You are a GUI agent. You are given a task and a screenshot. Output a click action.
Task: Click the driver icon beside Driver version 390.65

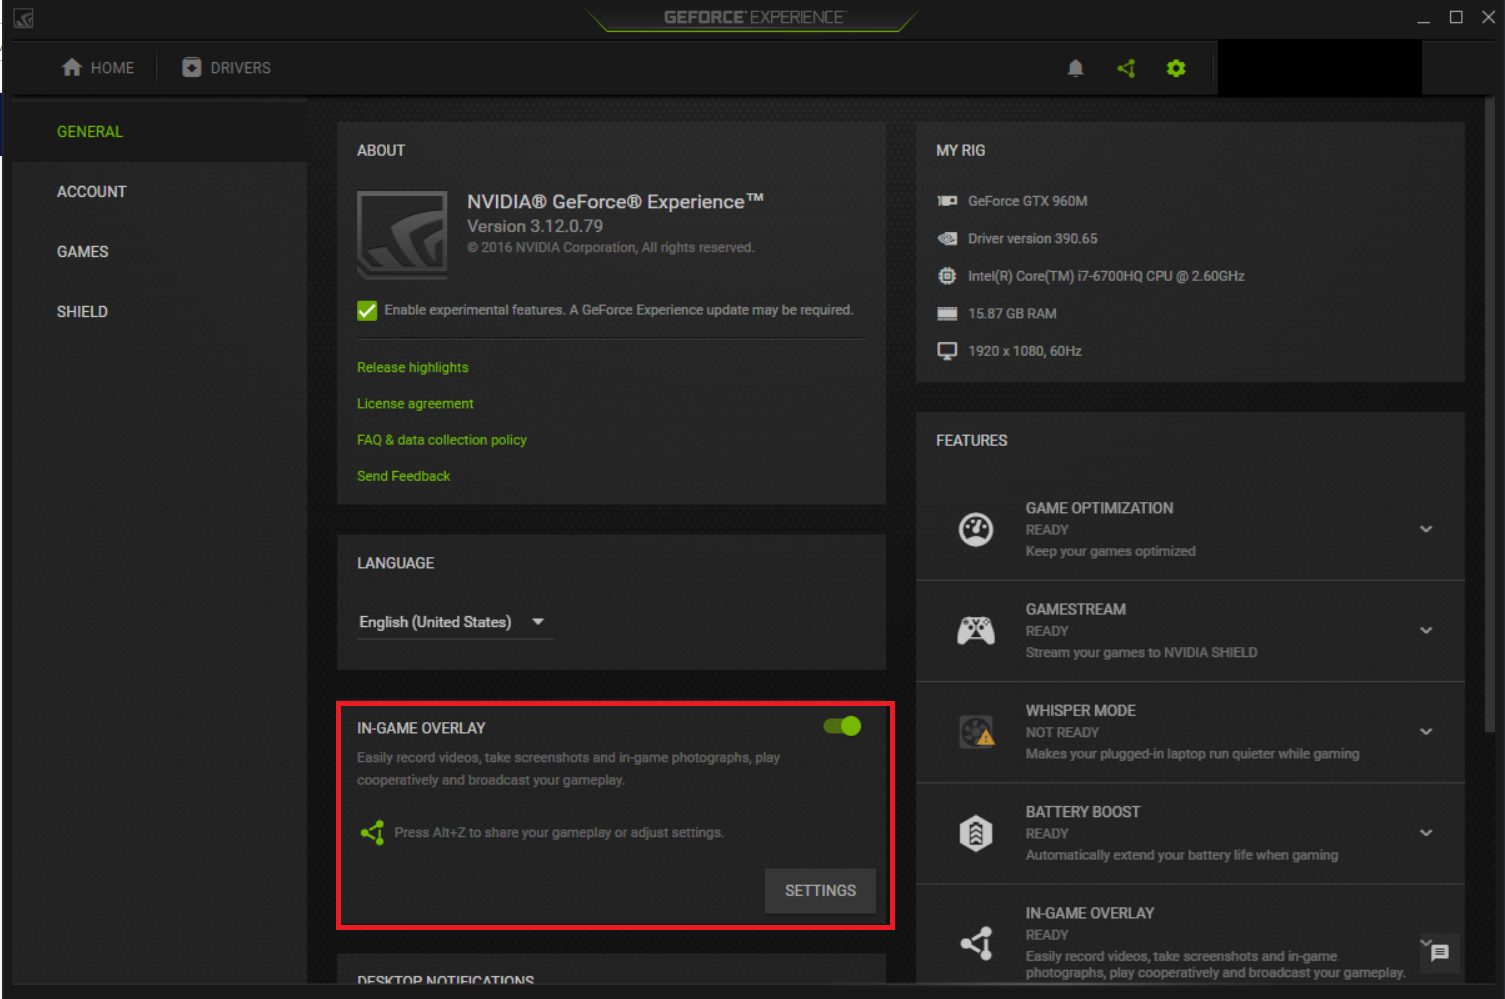(947, 238)
